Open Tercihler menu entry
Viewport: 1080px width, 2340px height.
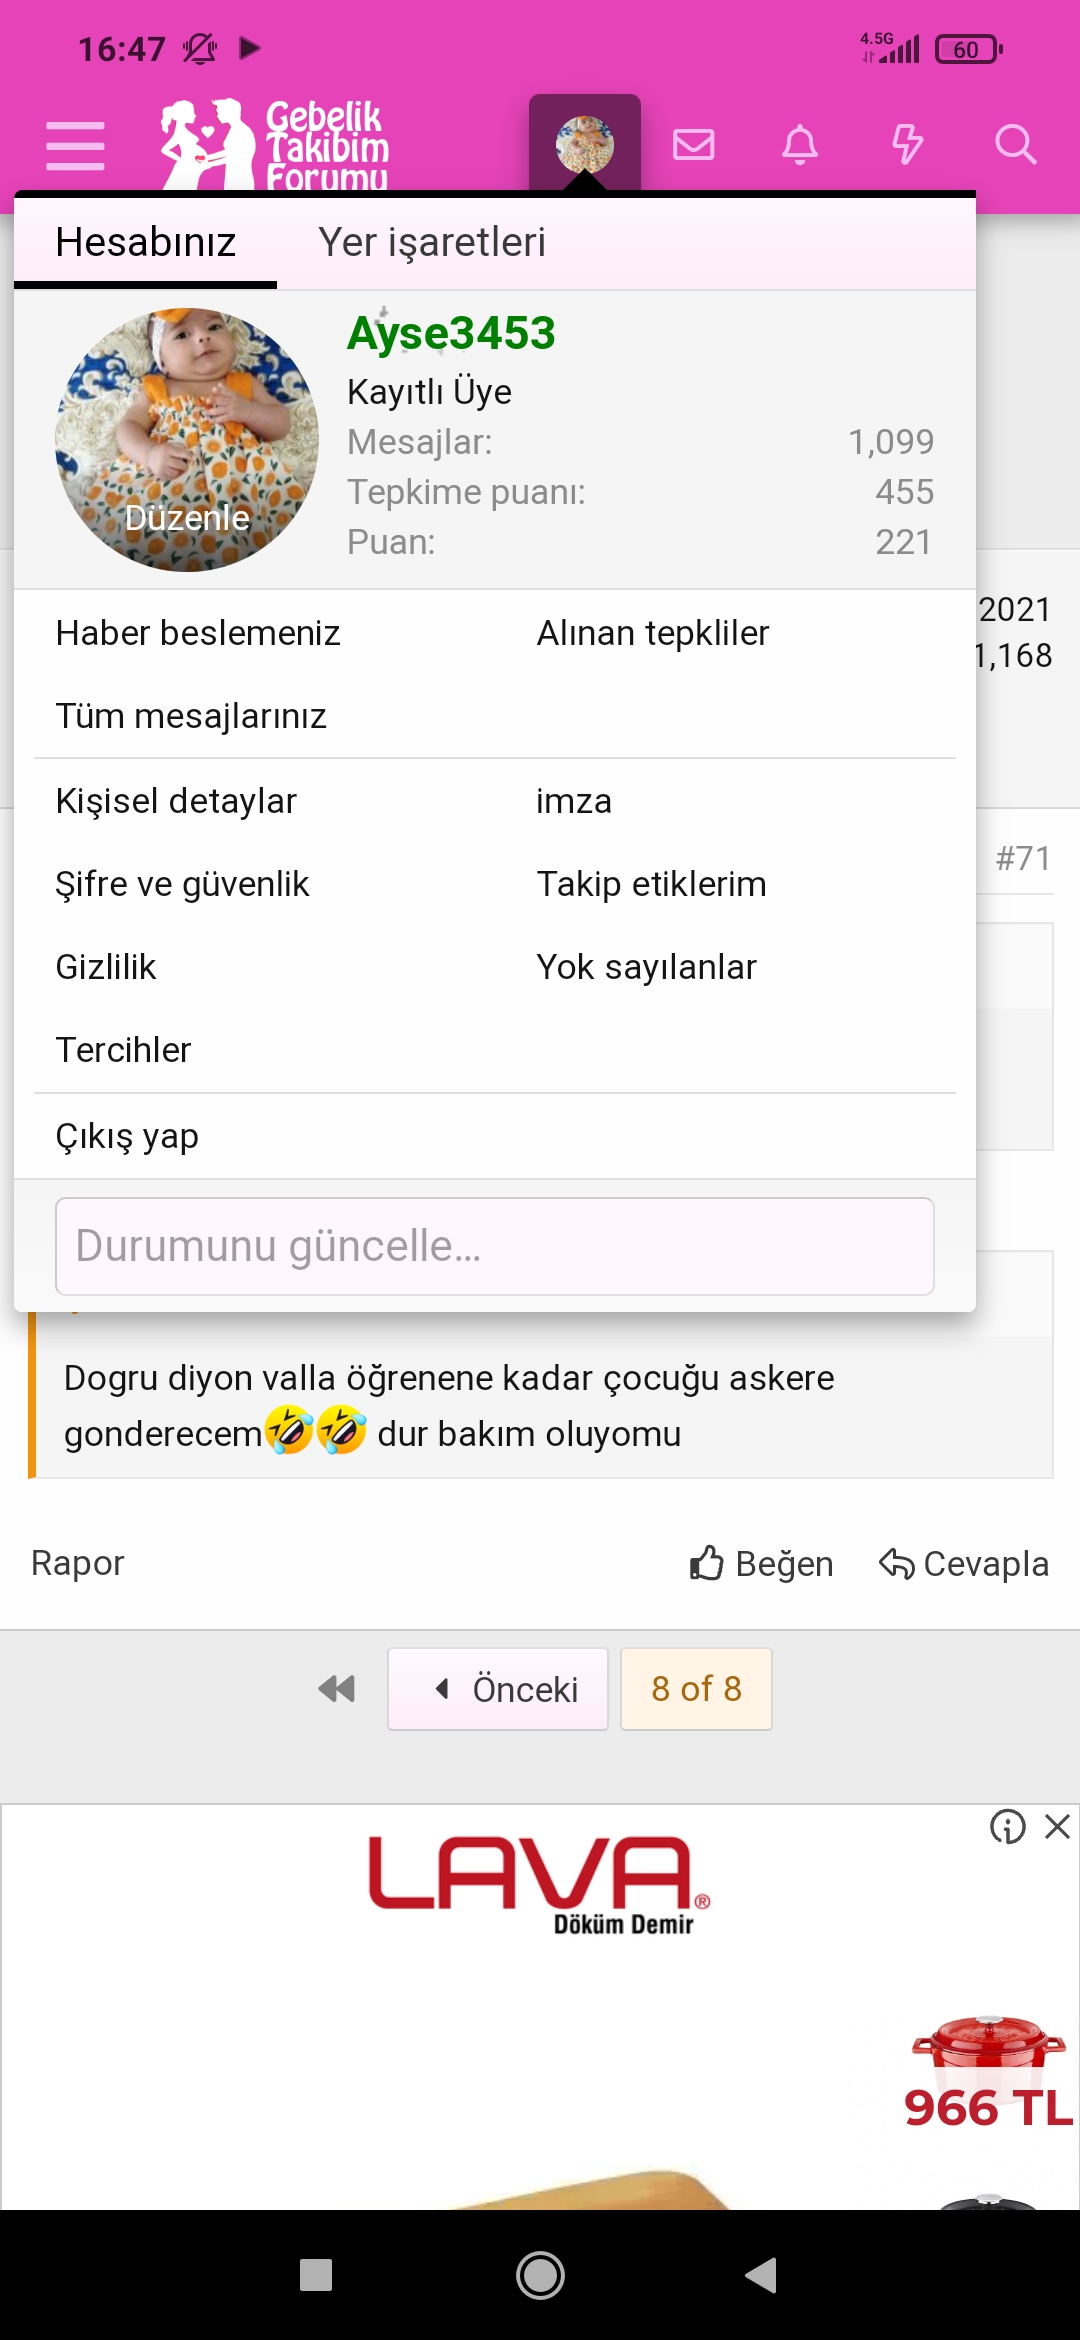point(123,1050)
